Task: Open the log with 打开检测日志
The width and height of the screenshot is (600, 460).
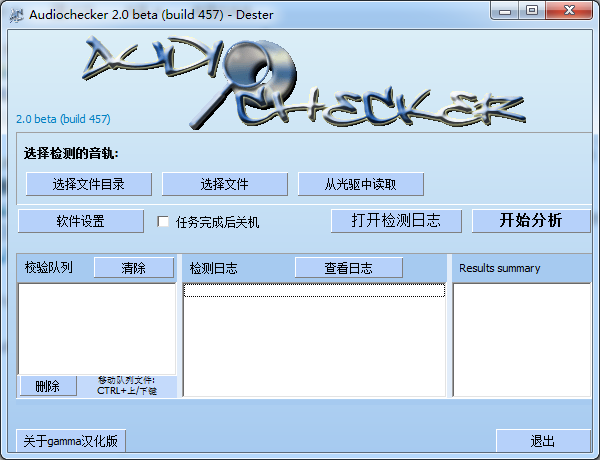Action: [x=395, y=221]
